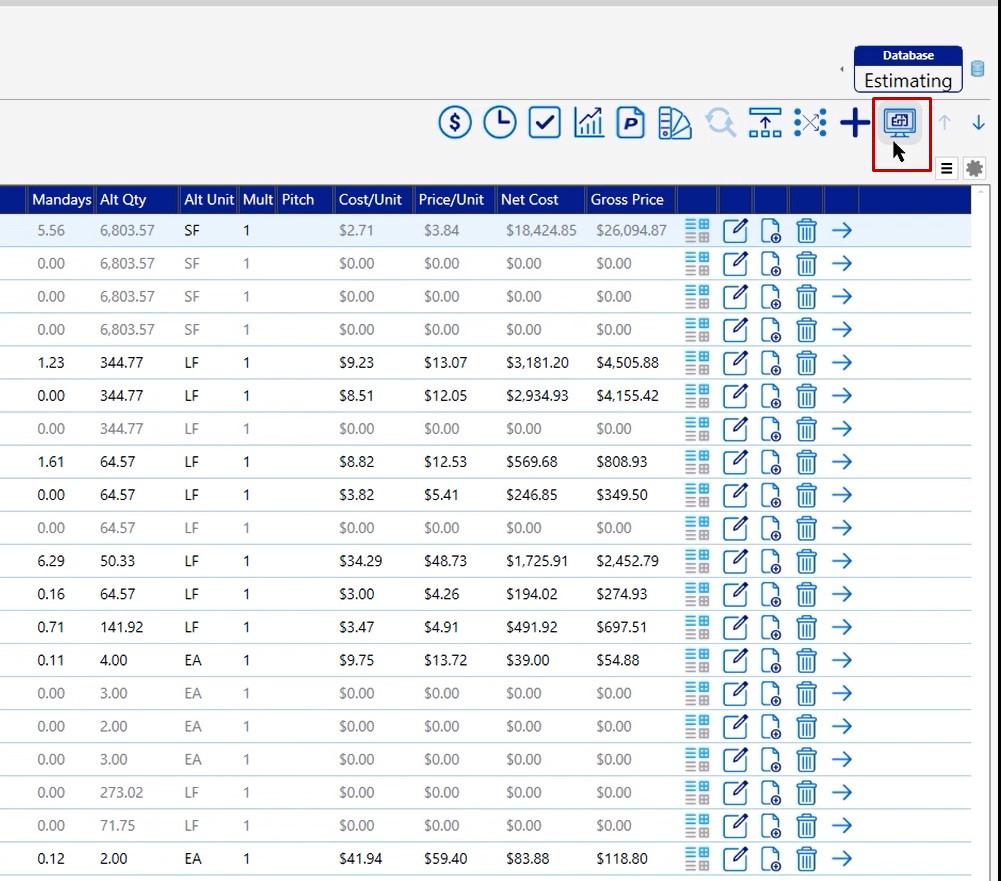Edit the row with gross price $26,094.87

(735, 231)
